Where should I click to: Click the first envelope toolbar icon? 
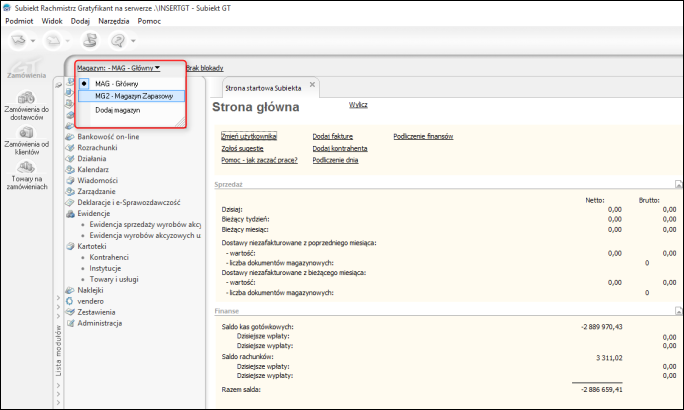21,41
